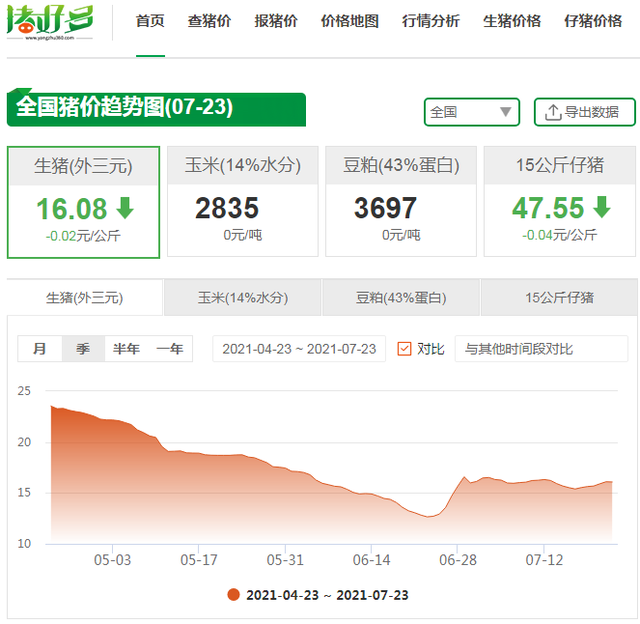The image size is (640, 624).
Task: Open the 行情分析 navigation item
Action: coord(431,21)
